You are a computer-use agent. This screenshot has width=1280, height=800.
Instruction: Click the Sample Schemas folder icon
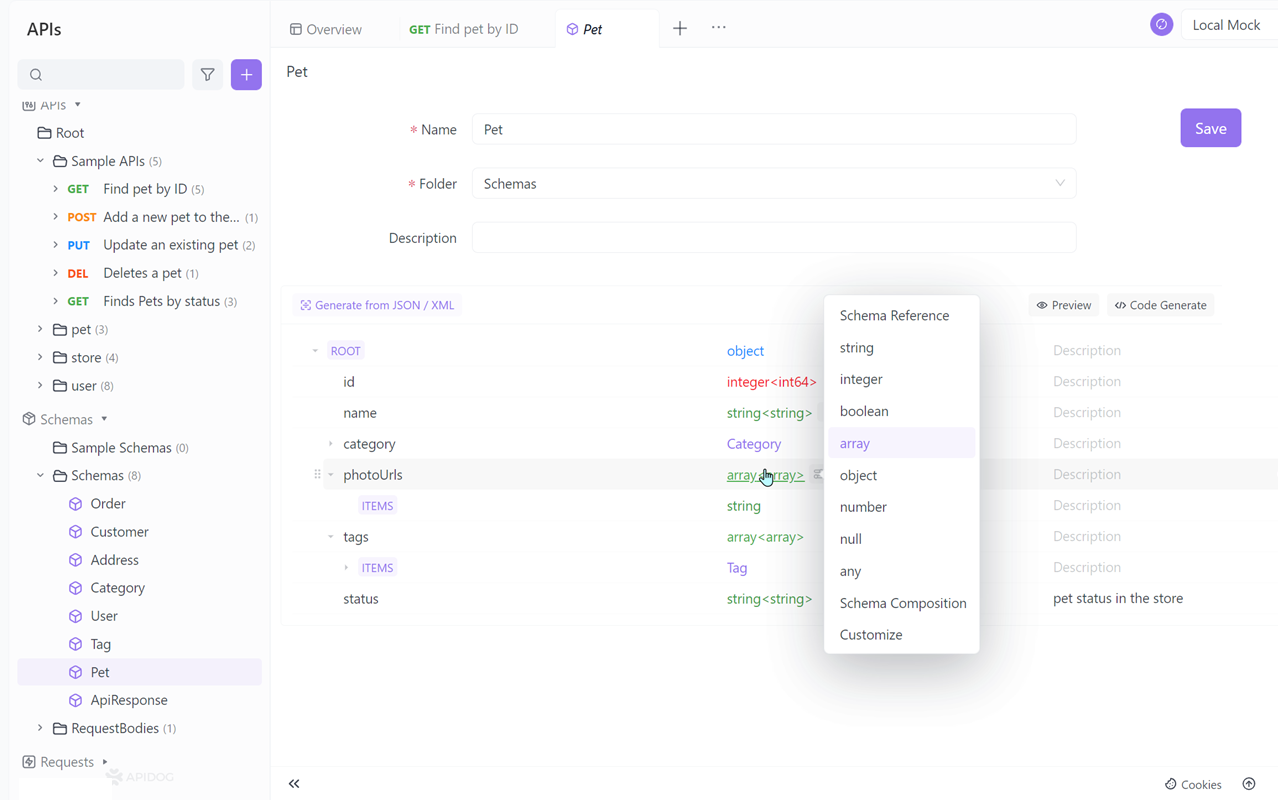click(x=60, y=448)
